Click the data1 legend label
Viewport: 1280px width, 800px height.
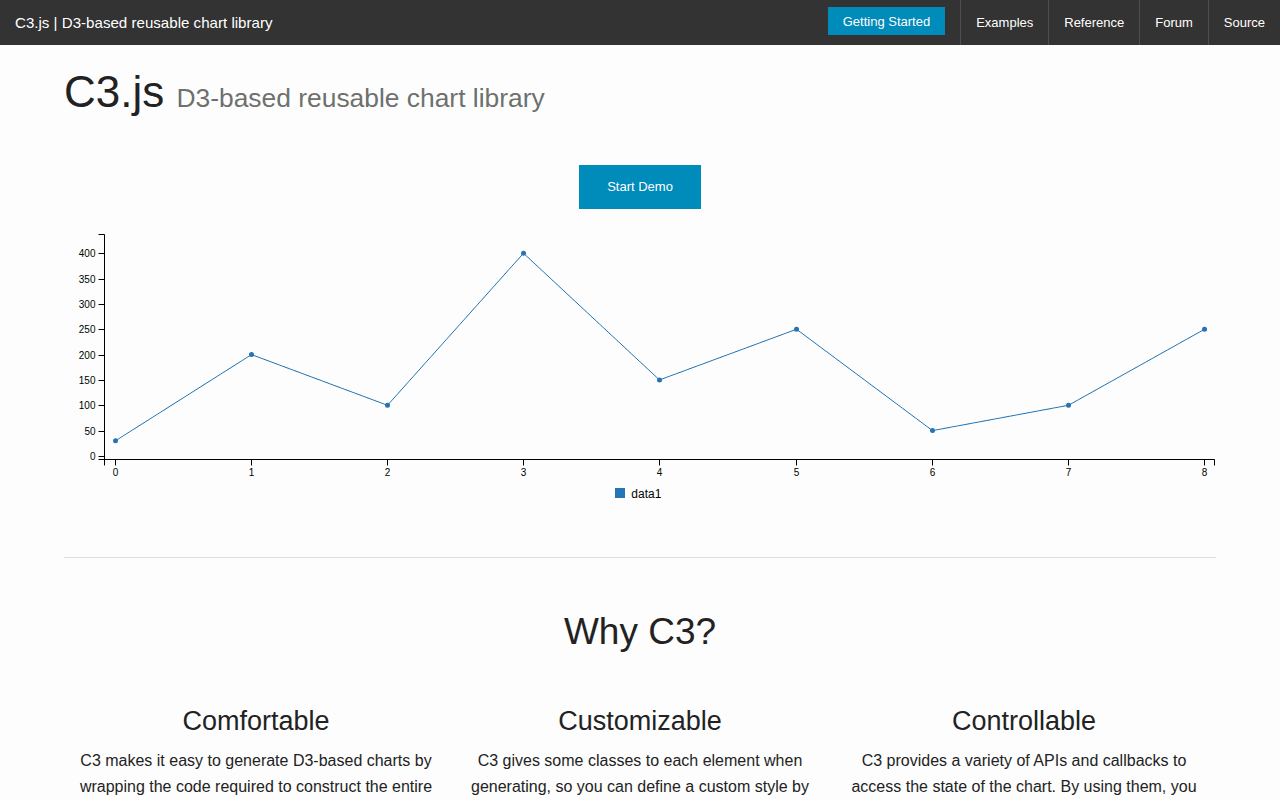pos(646,494)
